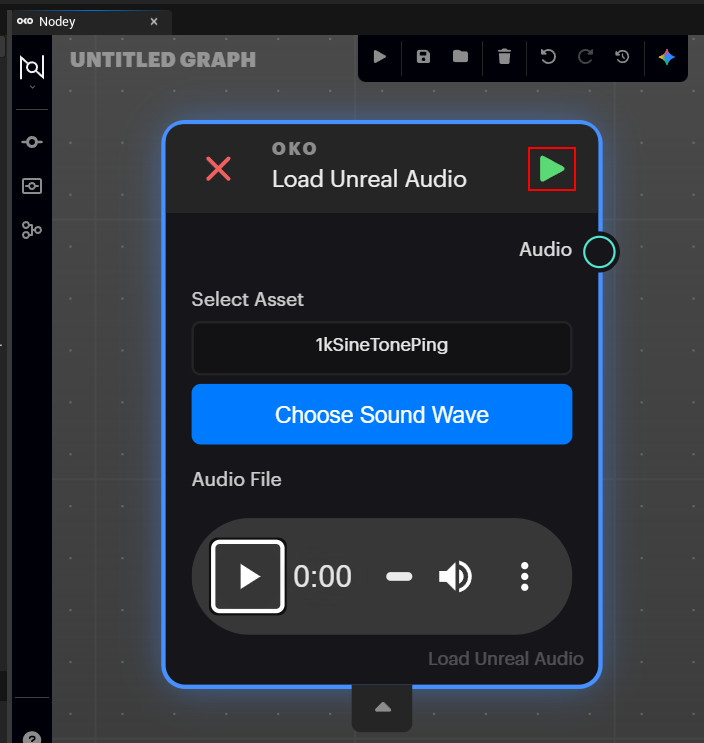Image resolution: width=704 pixels, height=743 pixels.
Task: Open a graph with the folder icon
Action: coord(460,57)
